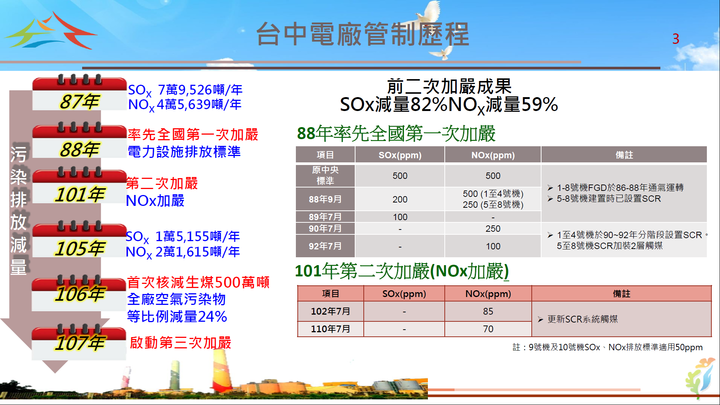Click the slide title 台中電廠管制歷程
720x405 pixels.
362,34
